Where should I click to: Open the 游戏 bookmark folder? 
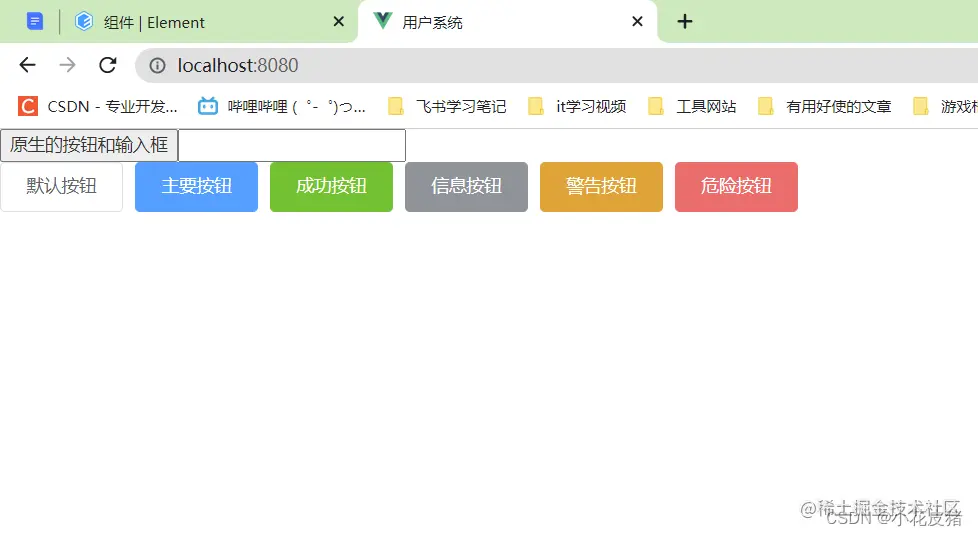944,107
